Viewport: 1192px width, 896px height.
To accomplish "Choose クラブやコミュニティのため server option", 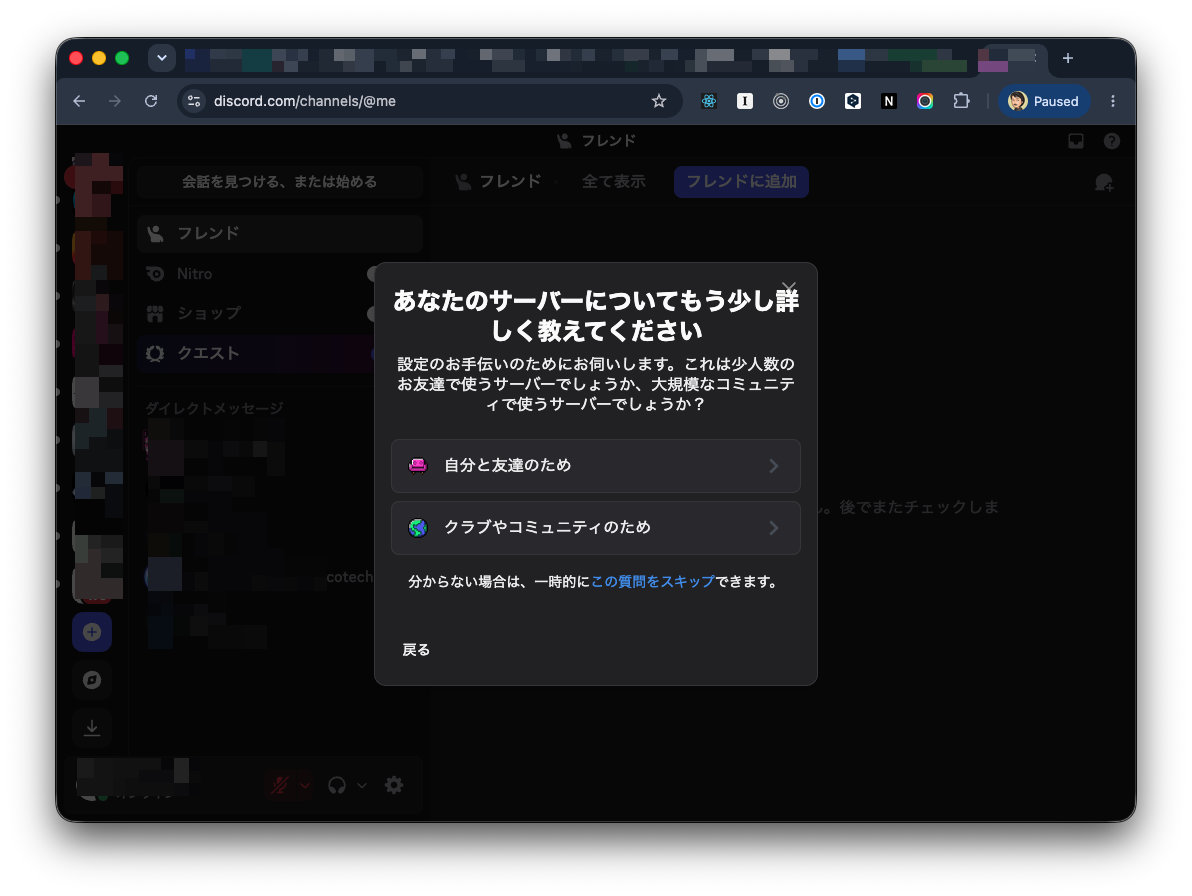I will (x=595, y=527).
